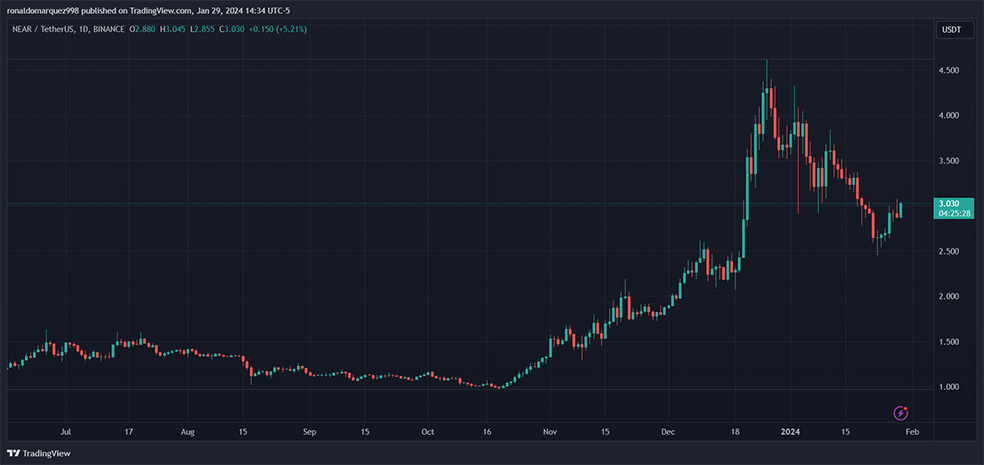Screen dimensions: 984x465
Task: Click the 3.500 price axis label
Action: tap(949, 161)
